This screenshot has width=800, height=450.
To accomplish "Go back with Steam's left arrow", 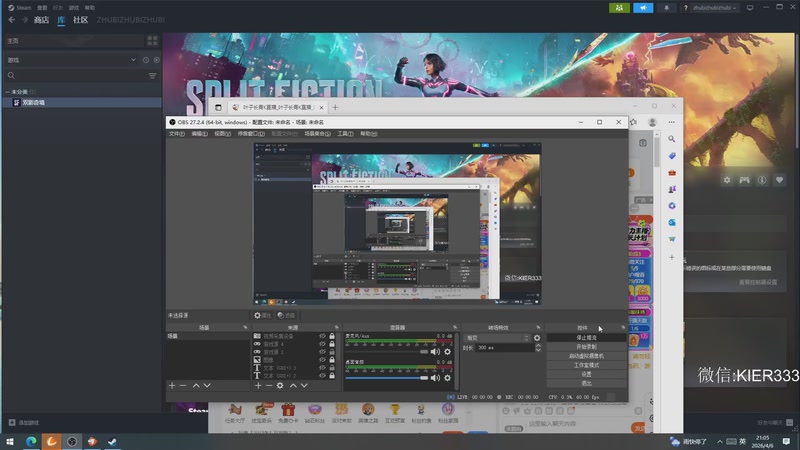I will pos(12,20).
